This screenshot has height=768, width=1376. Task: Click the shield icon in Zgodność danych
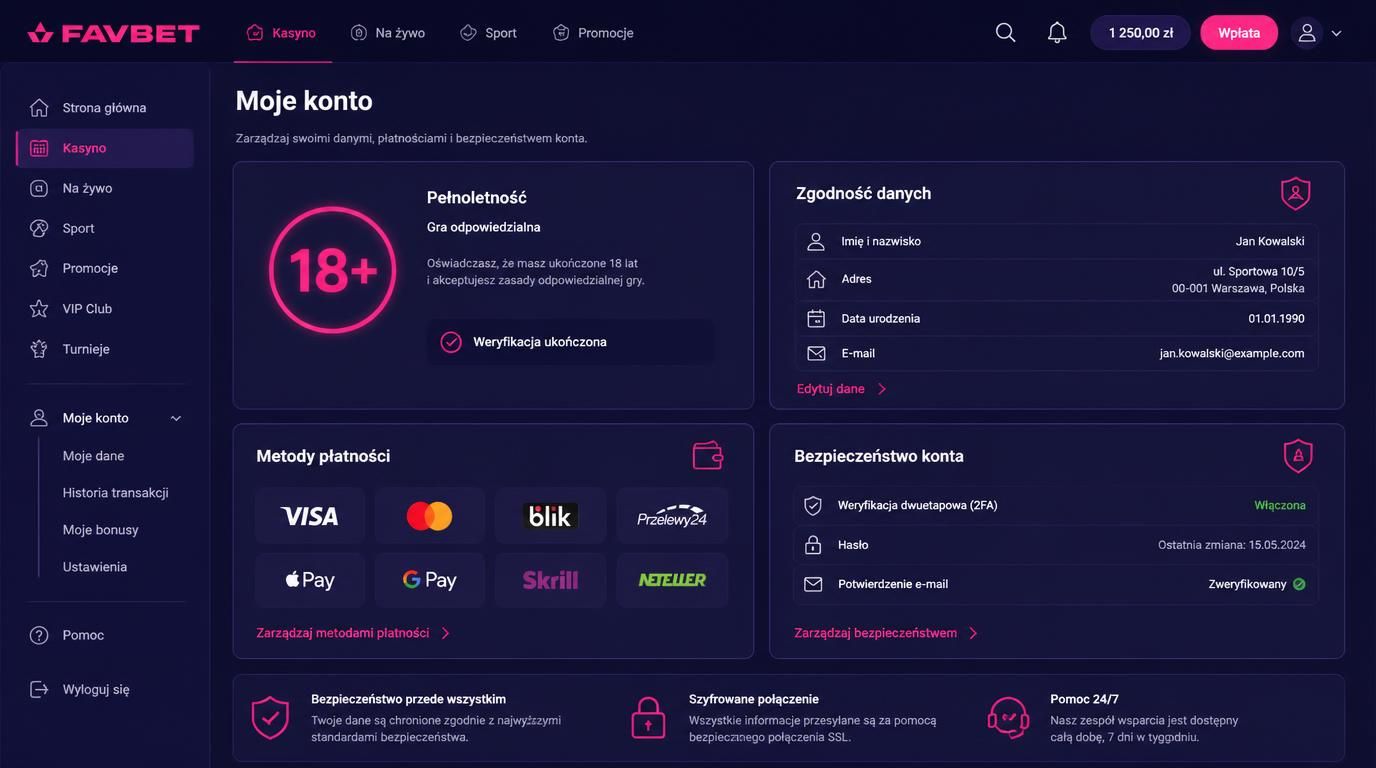pyautogui.click(x=1296, y=193)
